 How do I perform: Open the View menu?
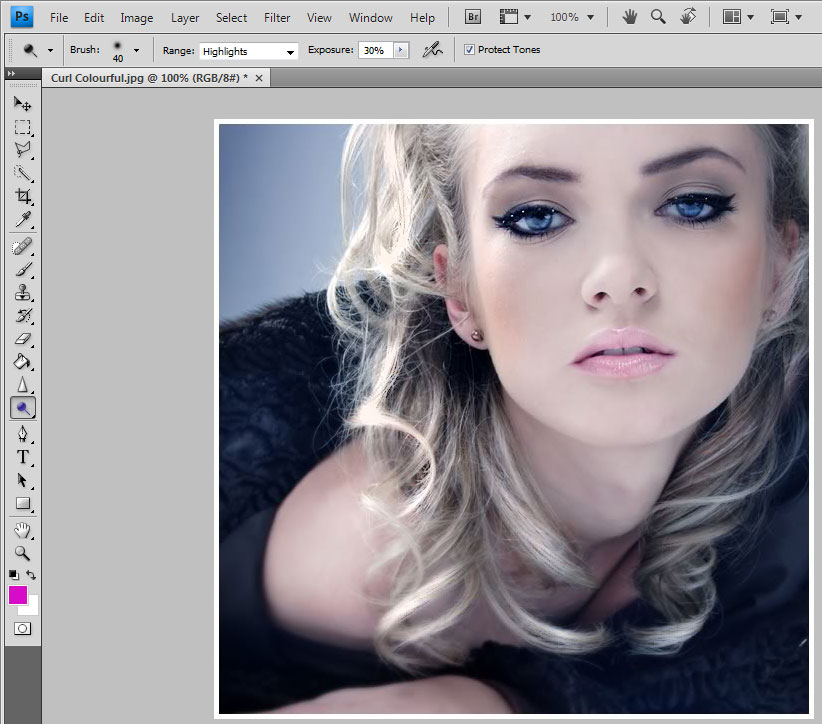[319, 18]
